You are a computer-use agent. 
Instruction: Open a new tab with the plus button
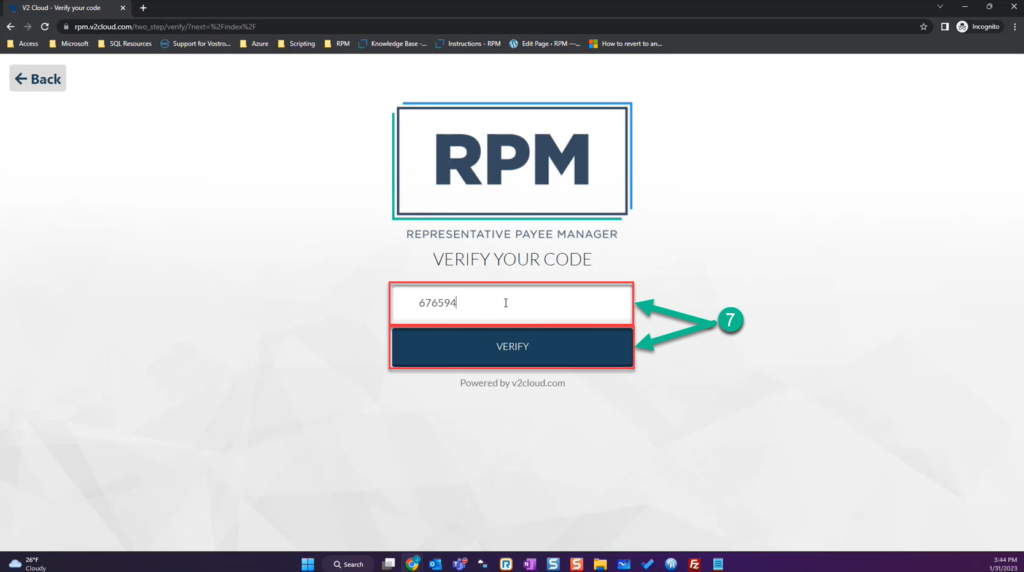[x=143, y=8]
